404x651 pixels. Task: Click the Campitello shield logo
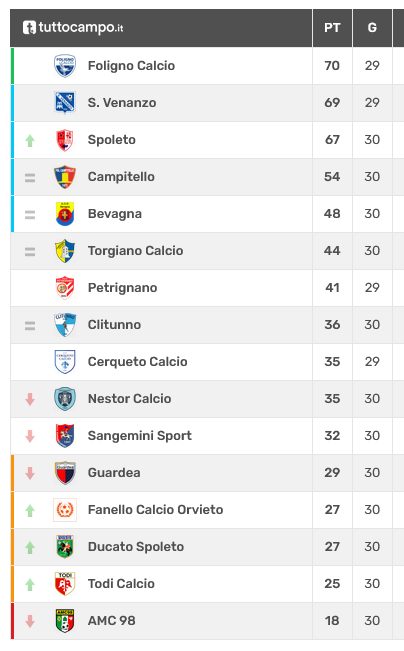click(x=65, y=176)
